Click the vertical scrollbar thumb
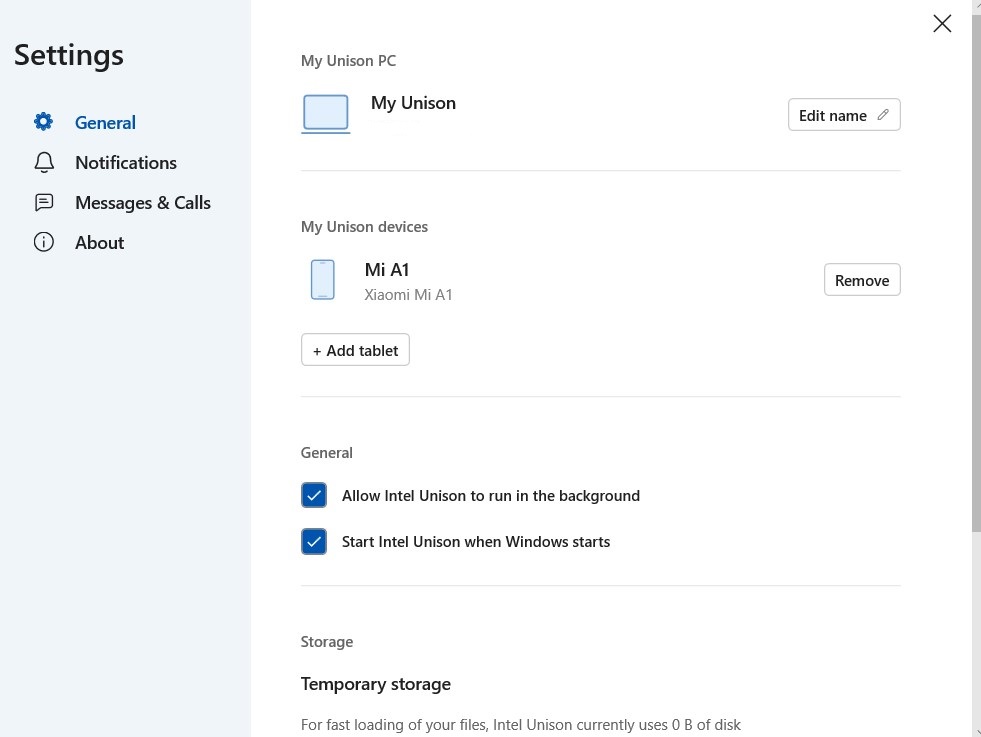Screen dimensions: 981x737 (976, 270)
